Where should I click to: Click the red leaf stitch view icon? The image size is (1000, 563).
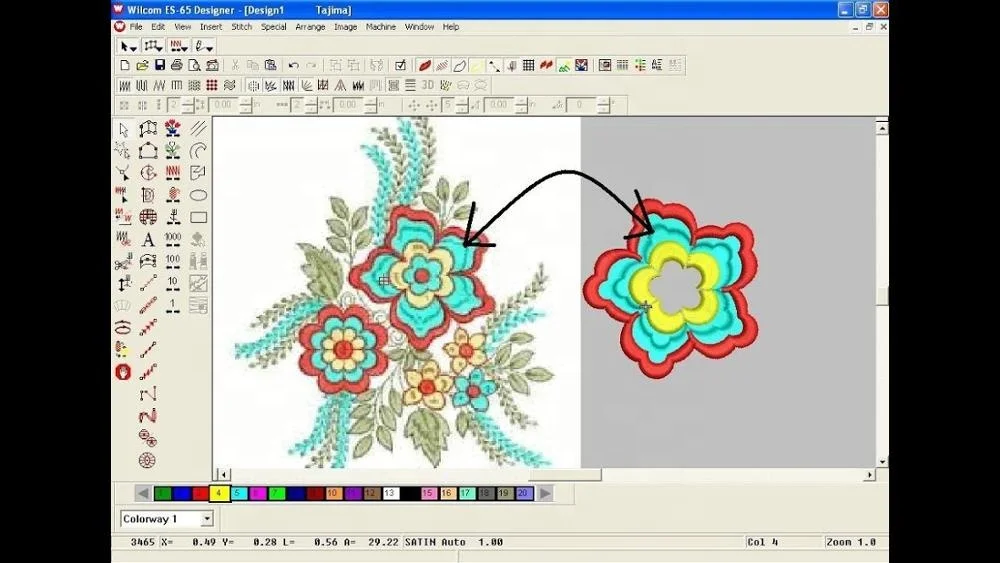(x=425, y=65)
